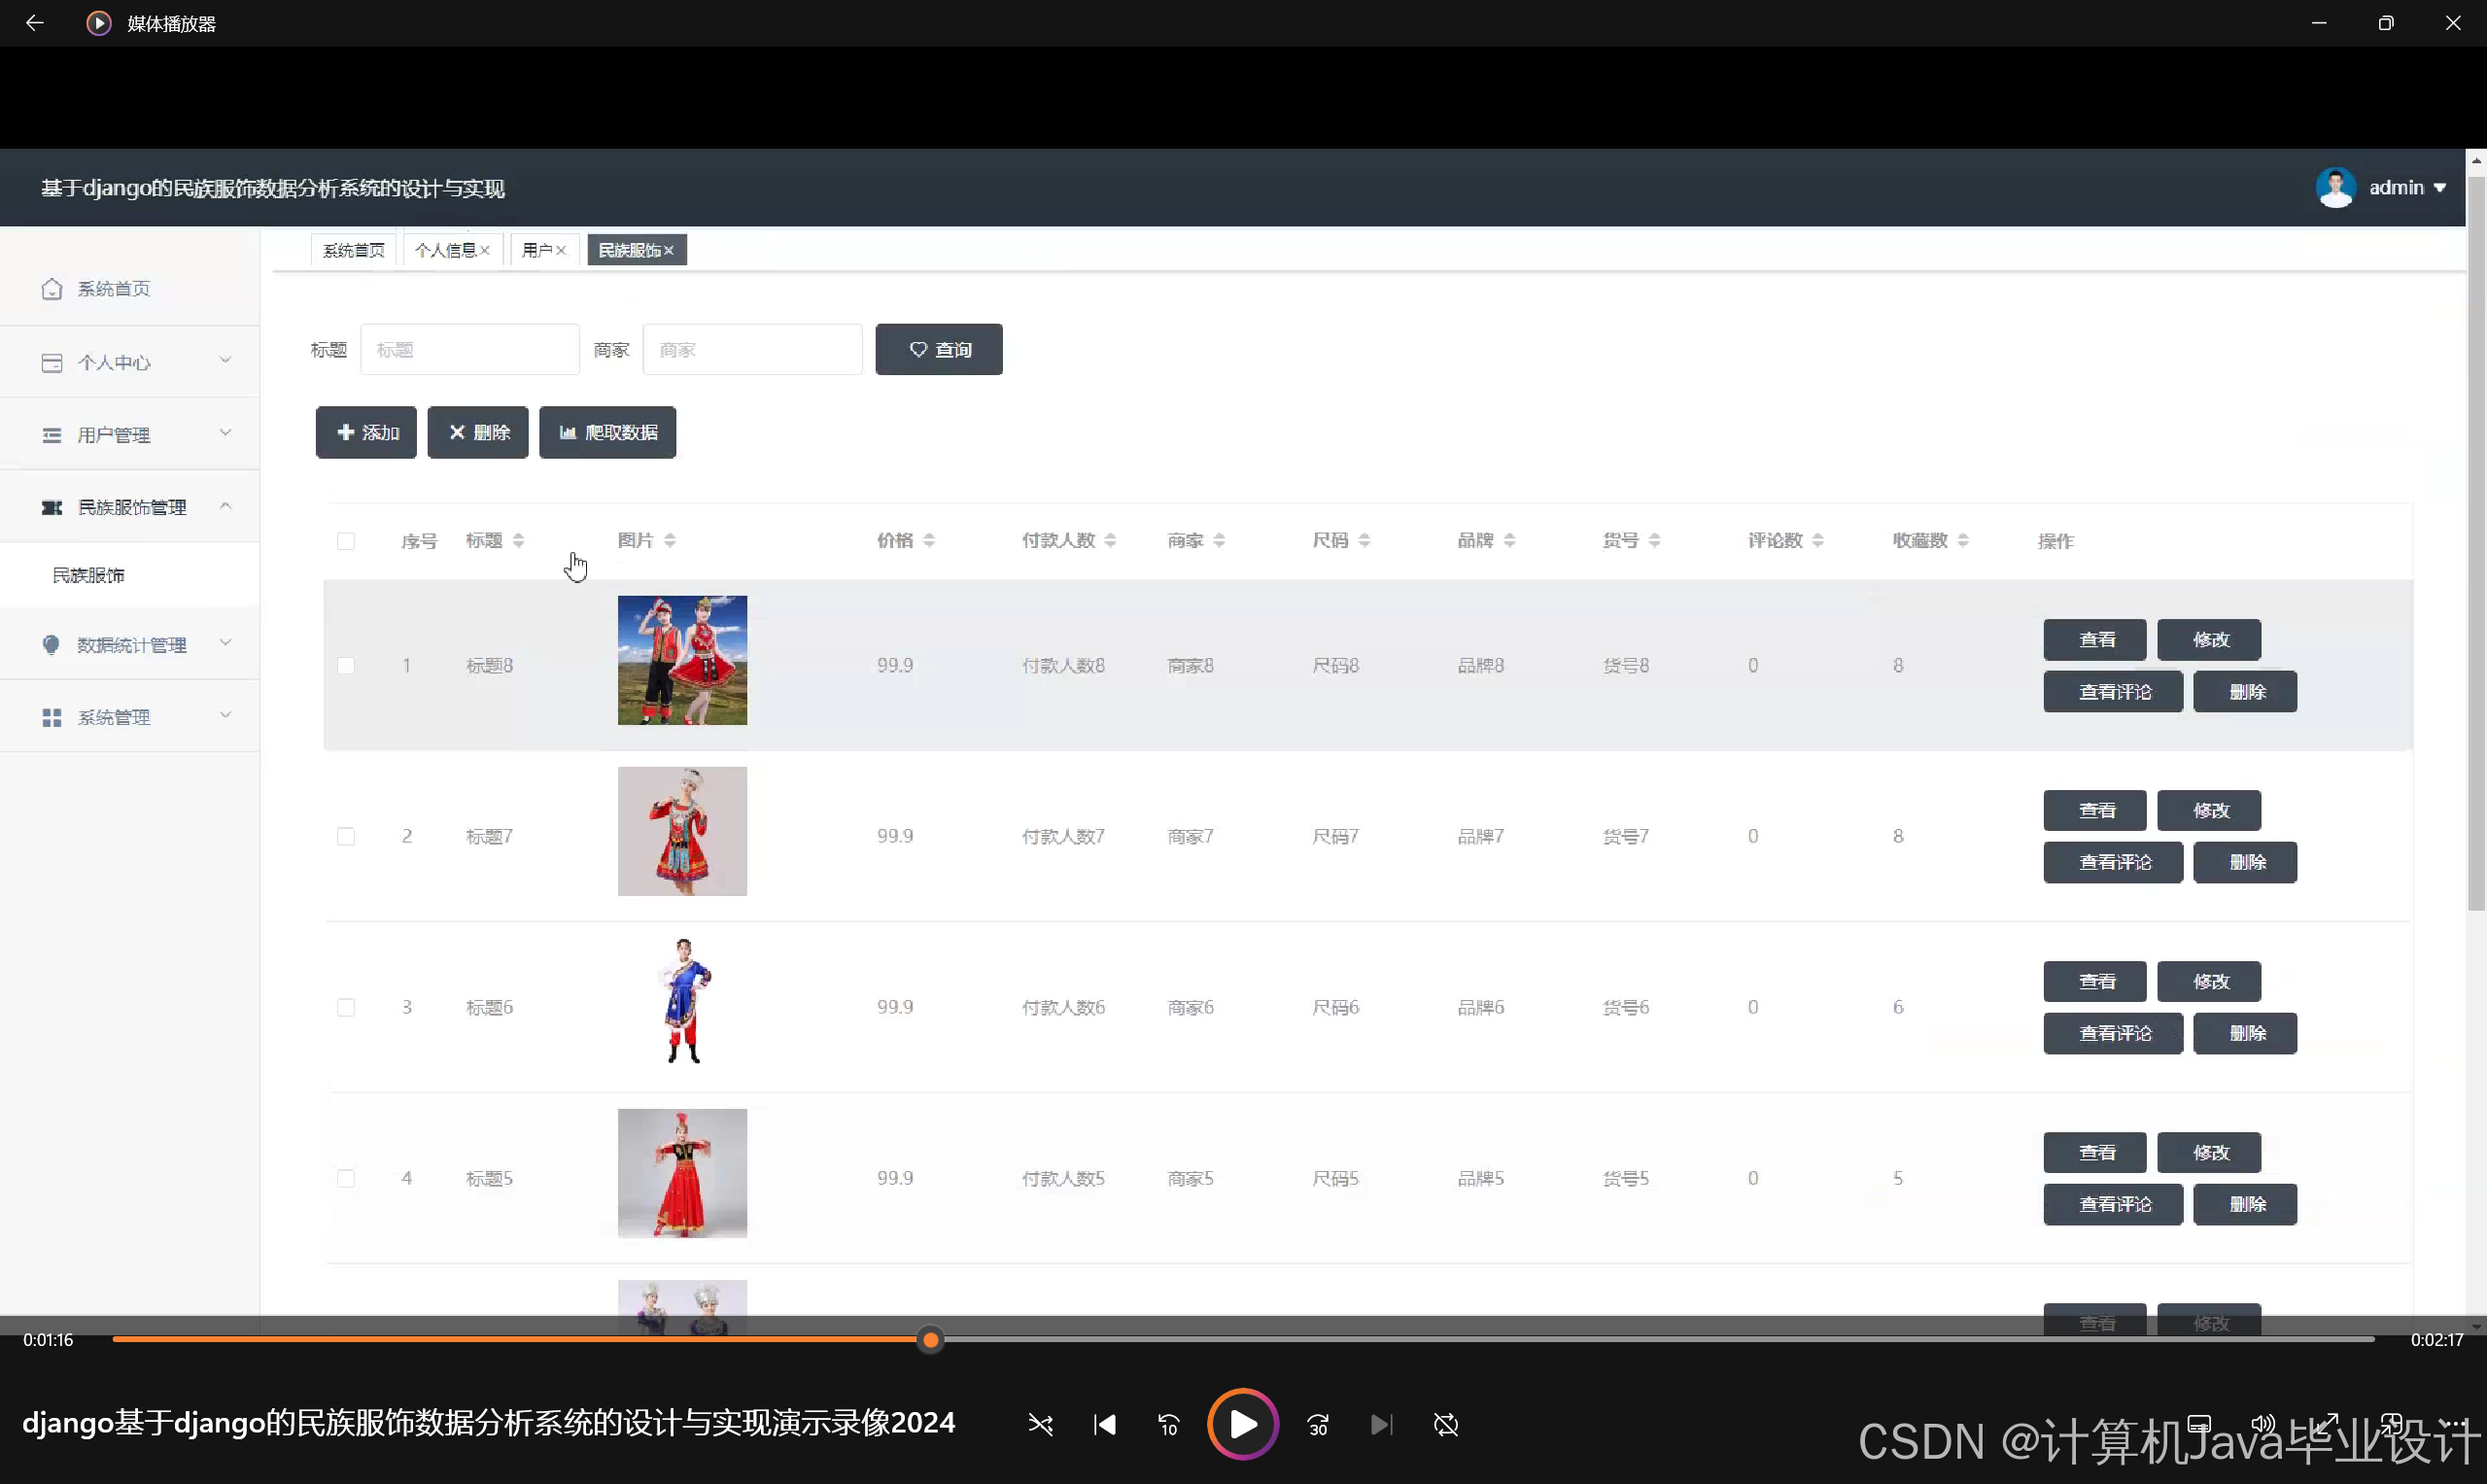Sort by the 评论数 column arrows
2487x1484 pixels.
tap(1818, 540)
